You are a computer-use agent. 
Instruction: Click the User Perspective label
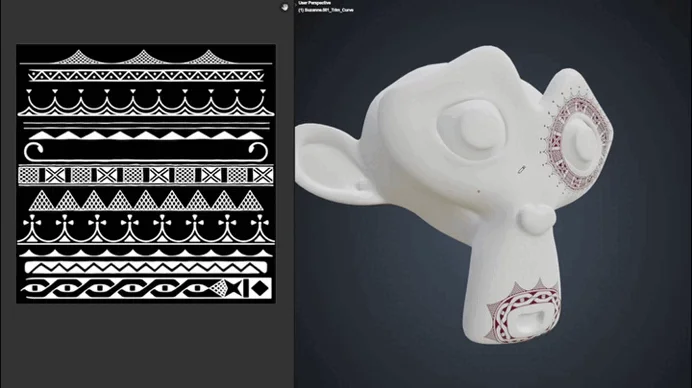point(315,3)
